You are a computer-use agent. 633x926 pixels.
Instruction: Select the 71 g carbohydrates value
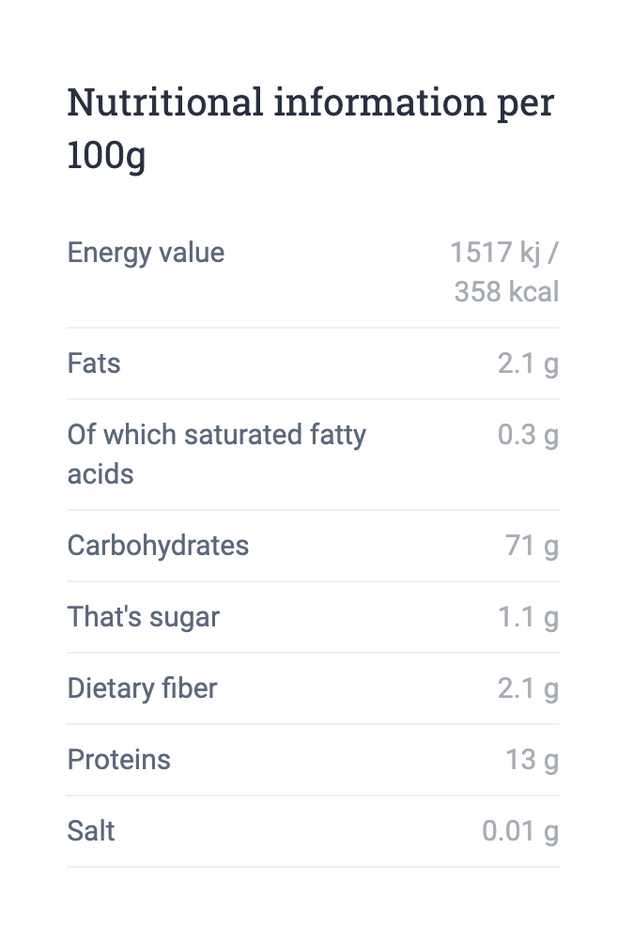tap(532, 546)
